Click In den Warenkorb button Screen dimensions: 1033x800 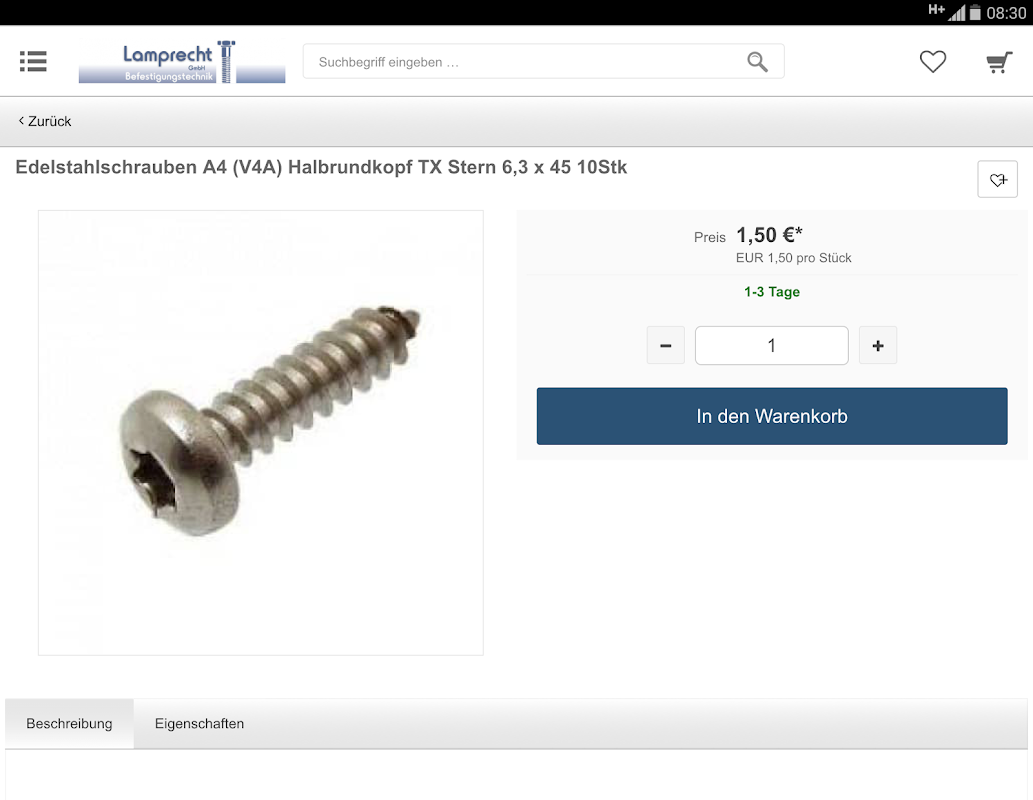tap(771, 416)
